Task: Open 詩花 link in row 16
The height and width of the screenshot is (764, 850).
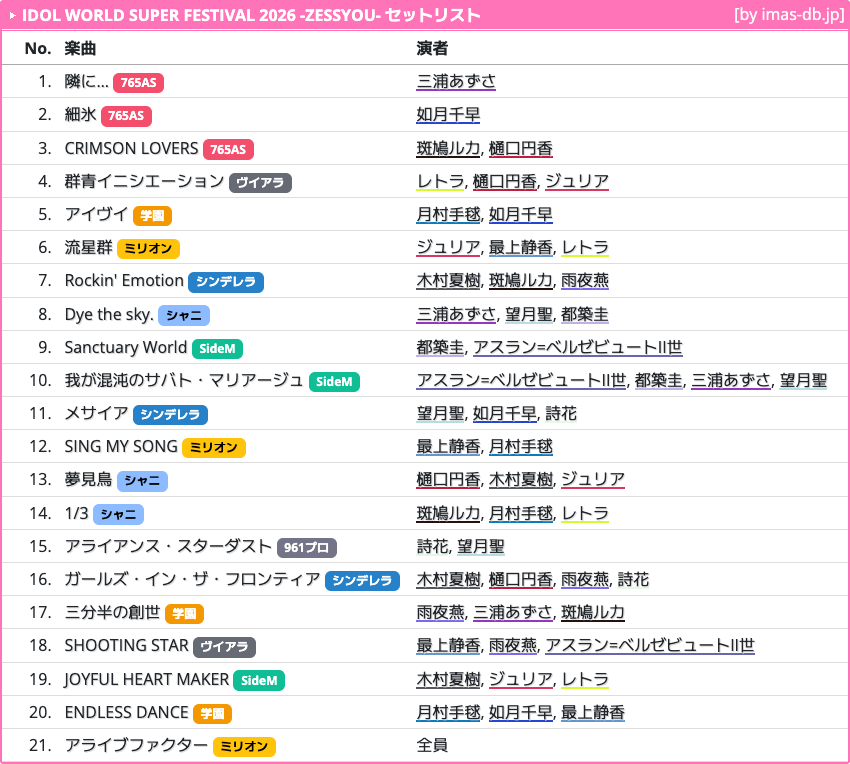Action: [633, 579]
